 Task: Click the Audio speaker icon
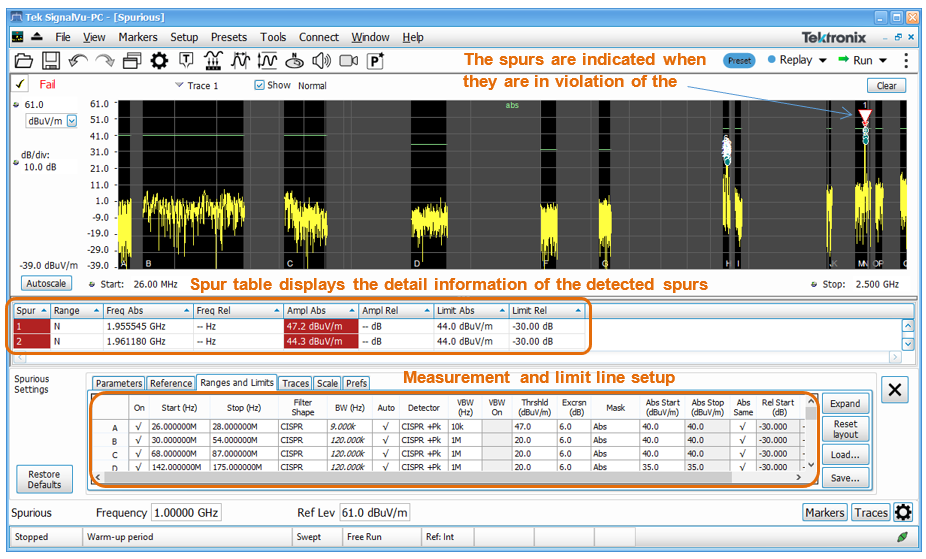tap(321, 61)
